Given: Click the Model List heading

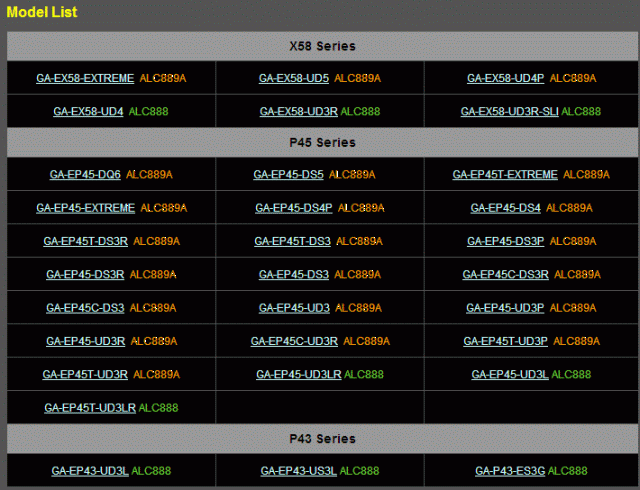Looking at the screenshot, I should coord(42,12).
